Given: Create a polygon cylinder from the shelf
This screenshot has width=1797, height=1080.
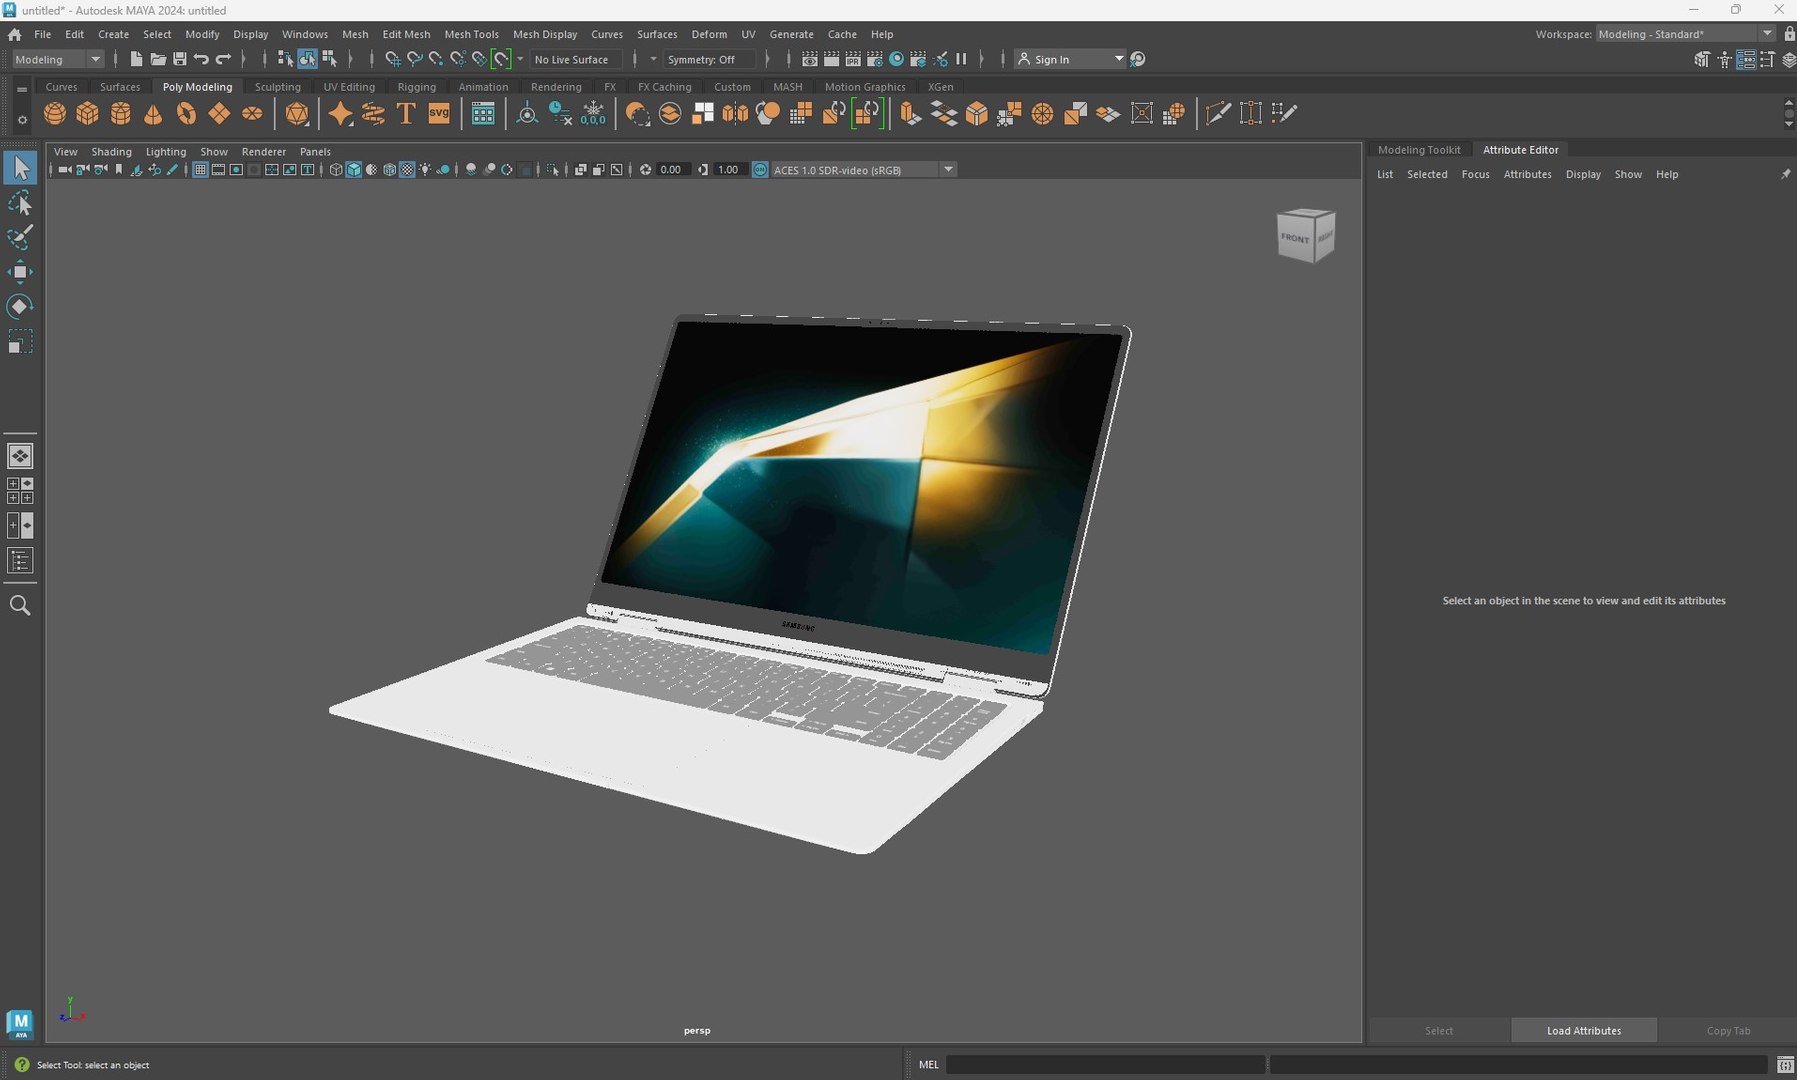Looking at the screenshot, I should pos(121,114).
